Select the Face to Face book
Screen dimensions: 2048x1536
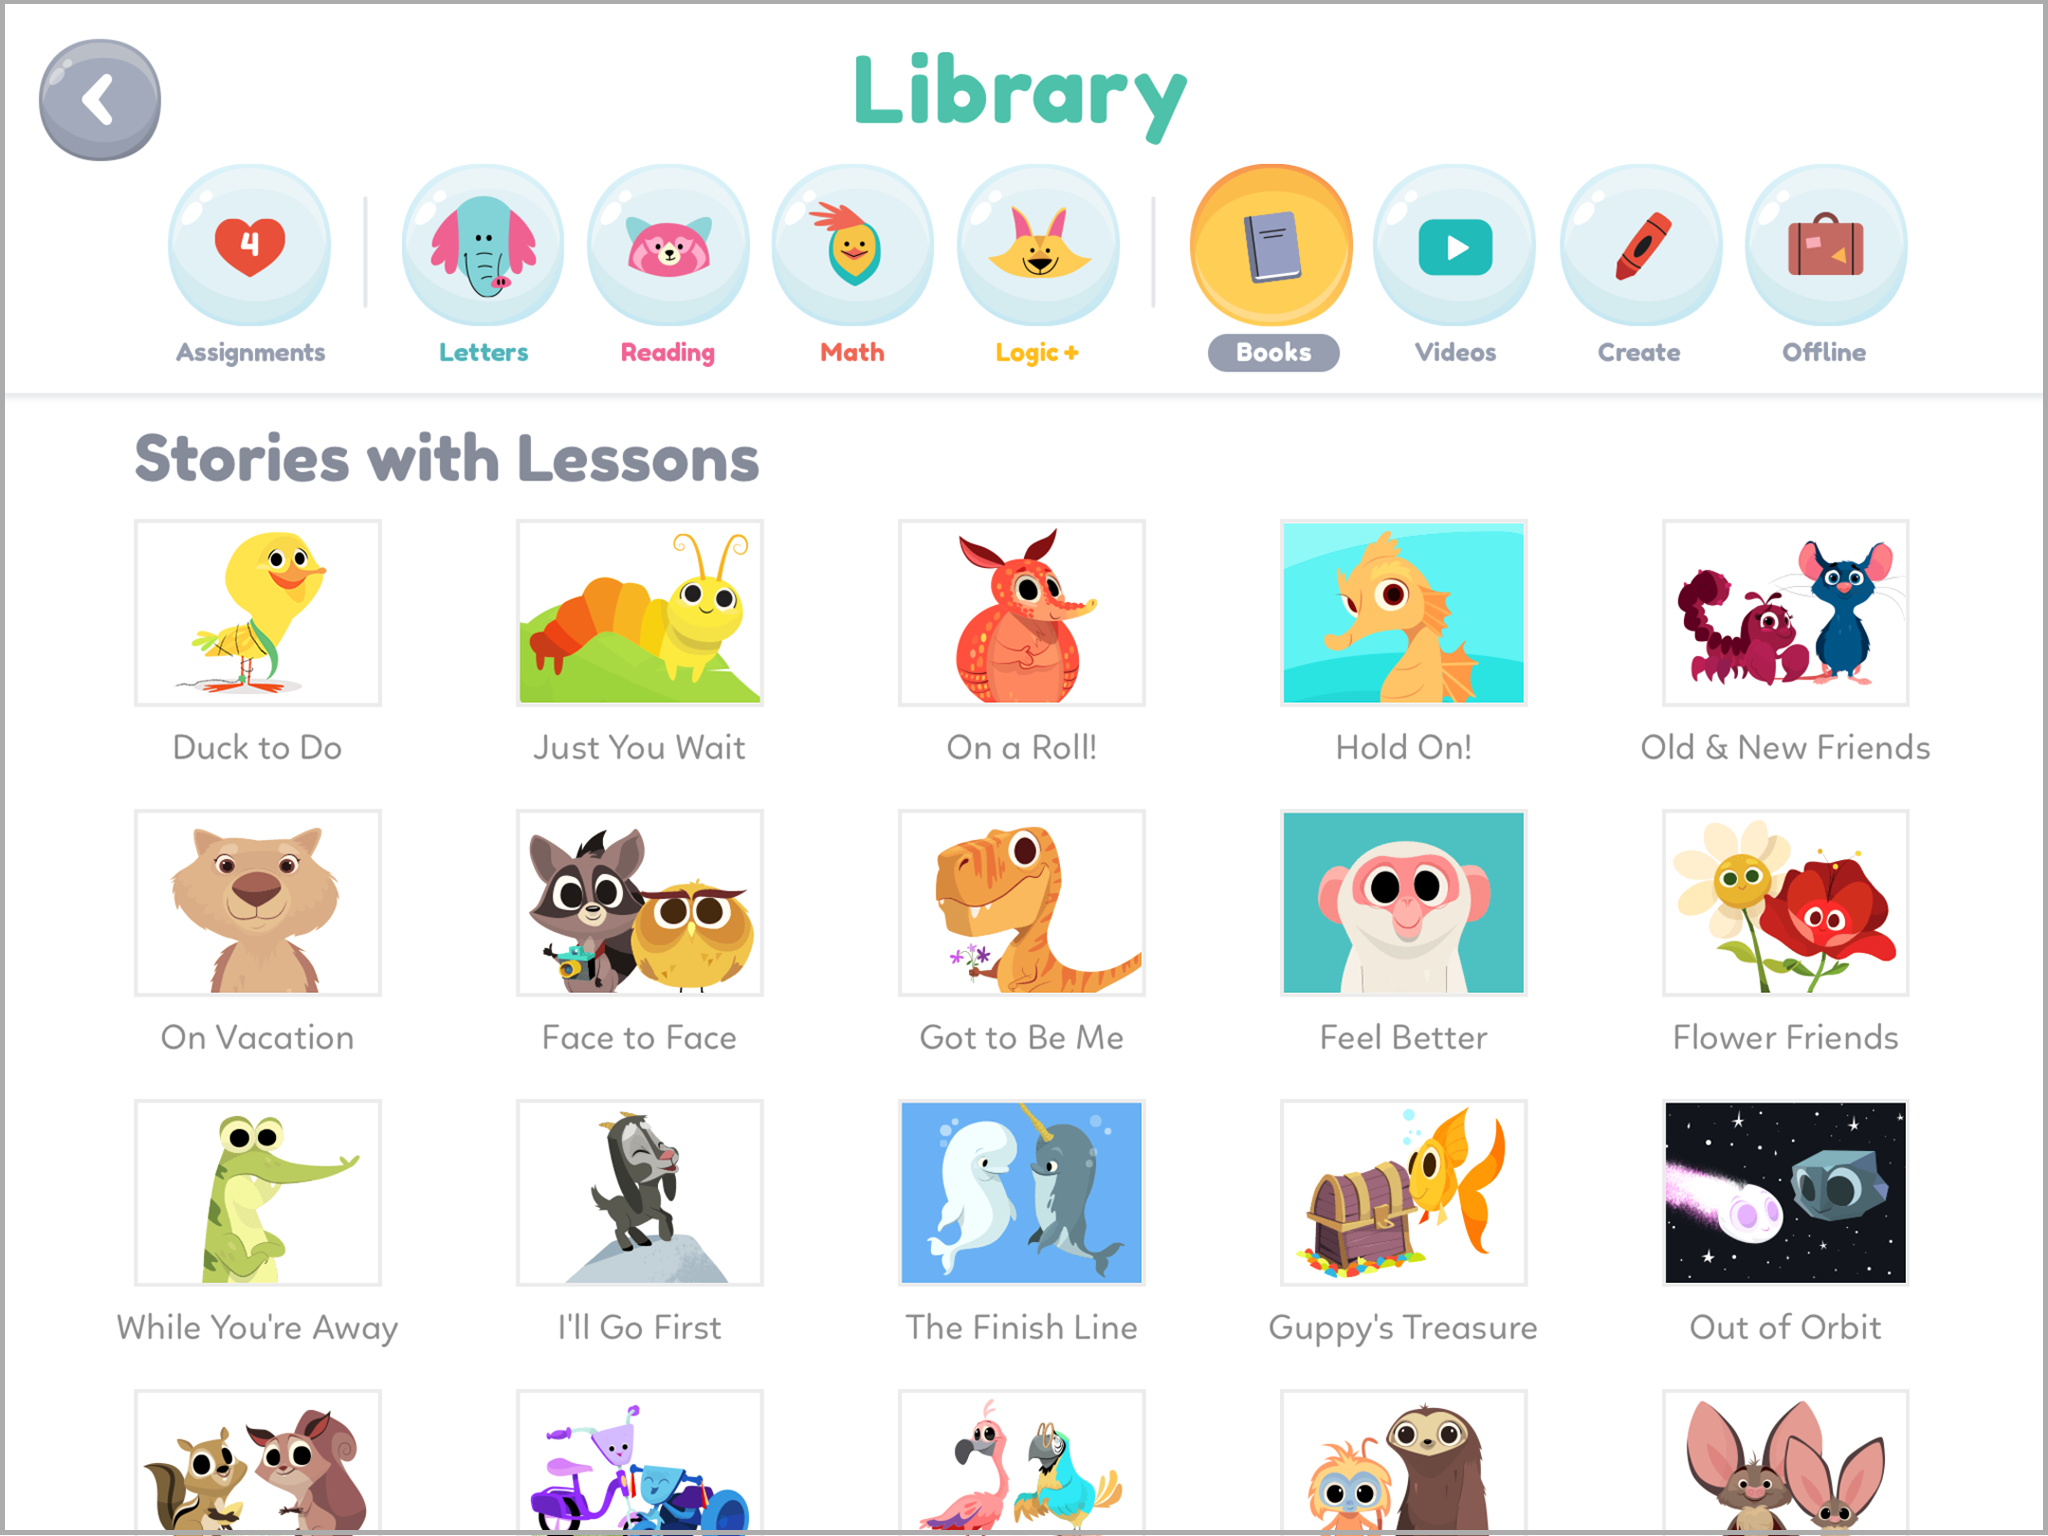point(640,902)
